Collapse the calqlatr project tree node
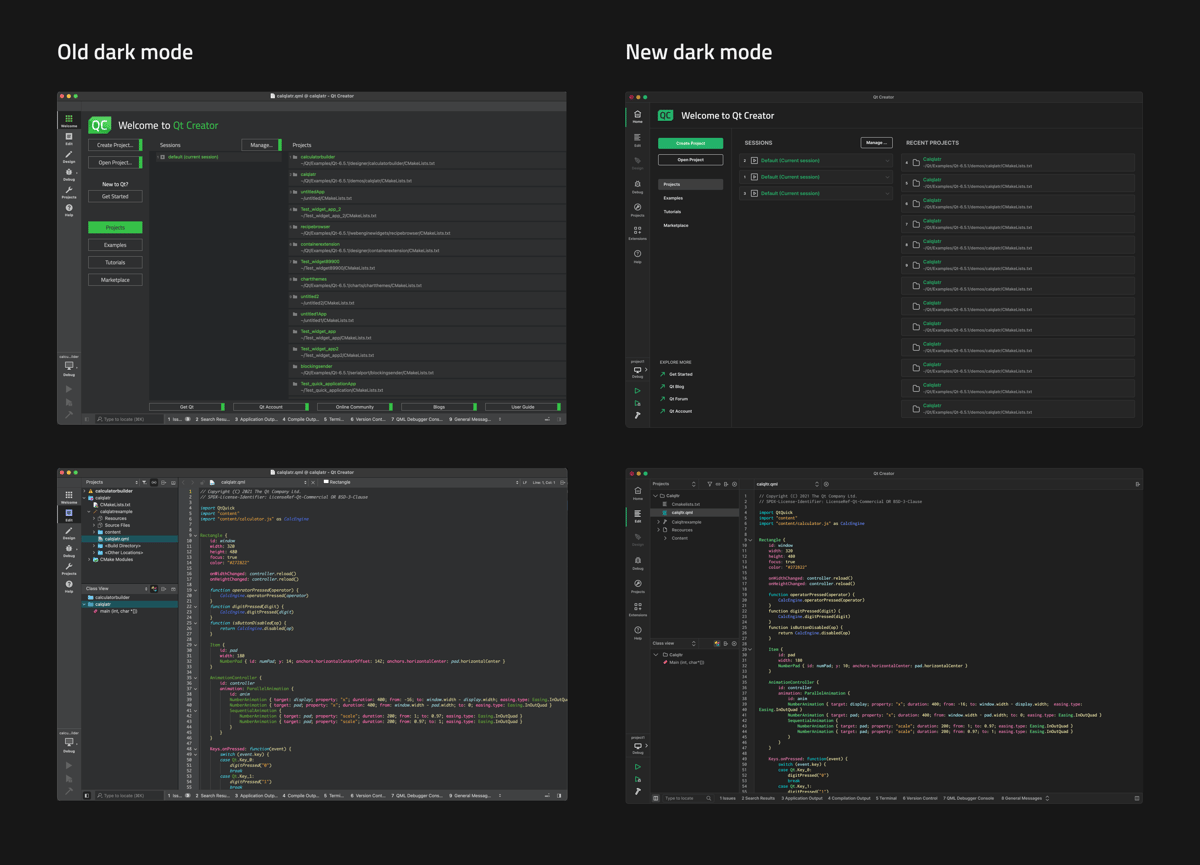This screenshot has height=865, width=1200. tap(656, 496)
